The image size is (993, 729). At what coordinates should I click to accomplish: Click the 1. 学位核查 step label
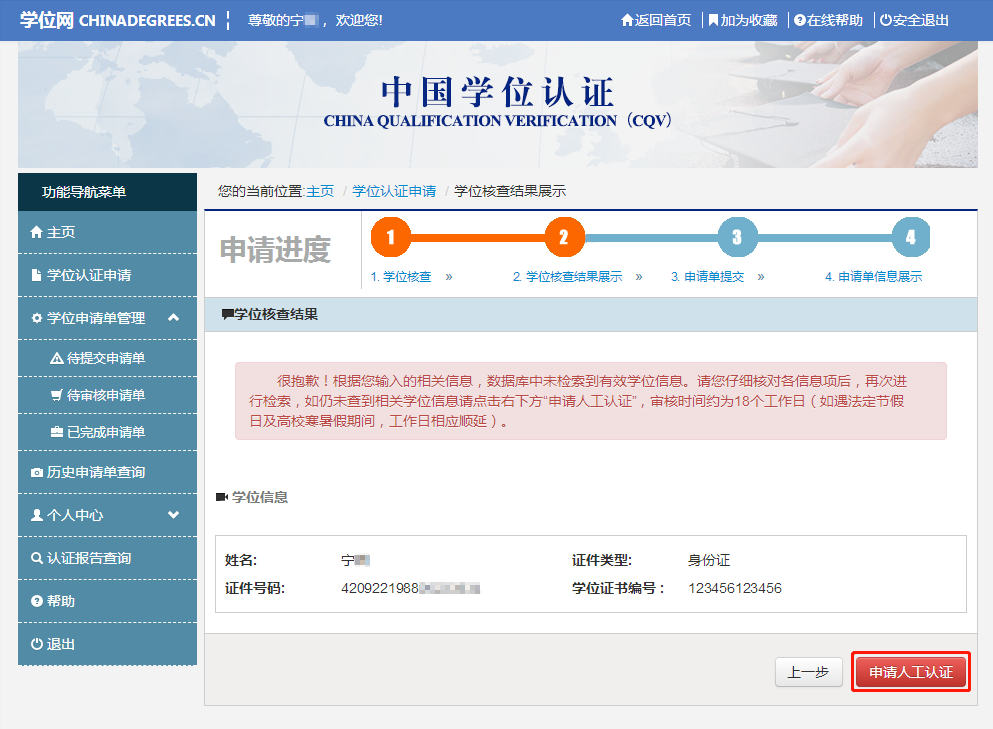[401, 277]
